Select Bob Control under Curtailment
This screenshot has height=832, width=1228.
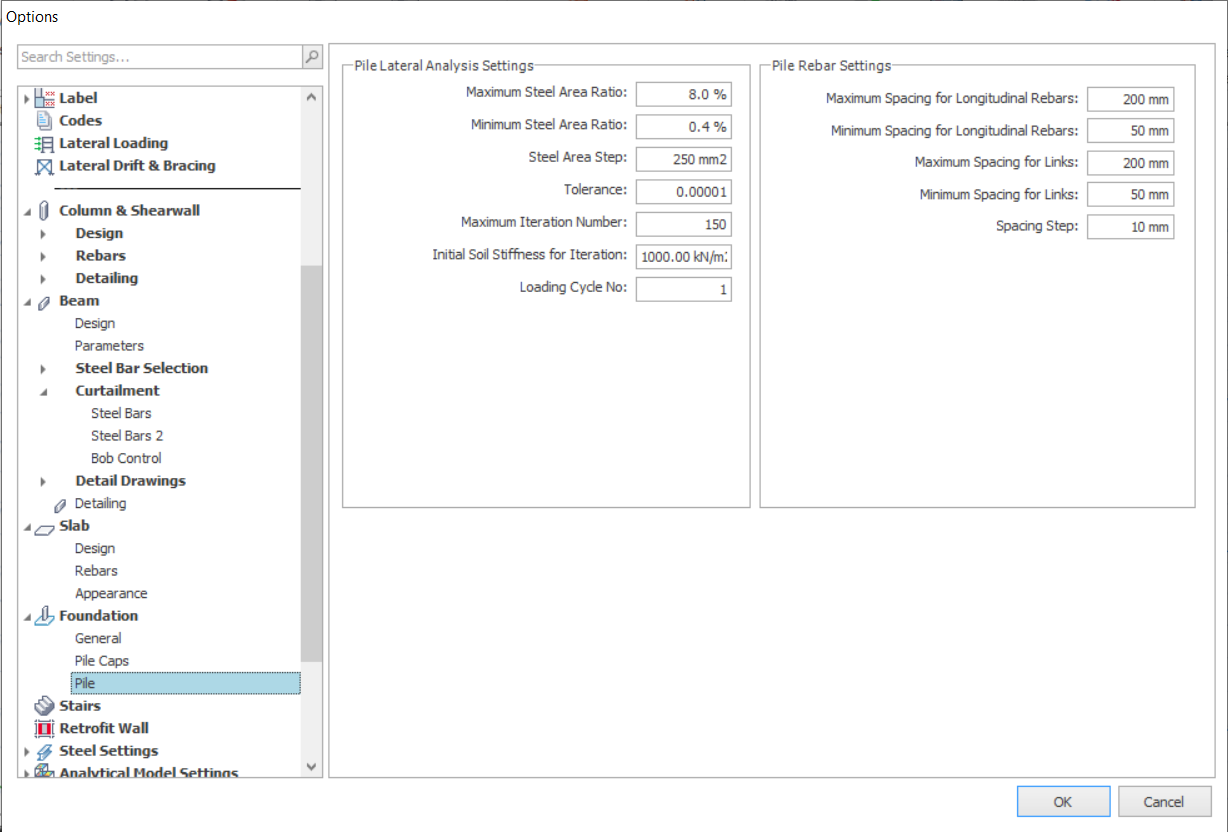[126, 458]
